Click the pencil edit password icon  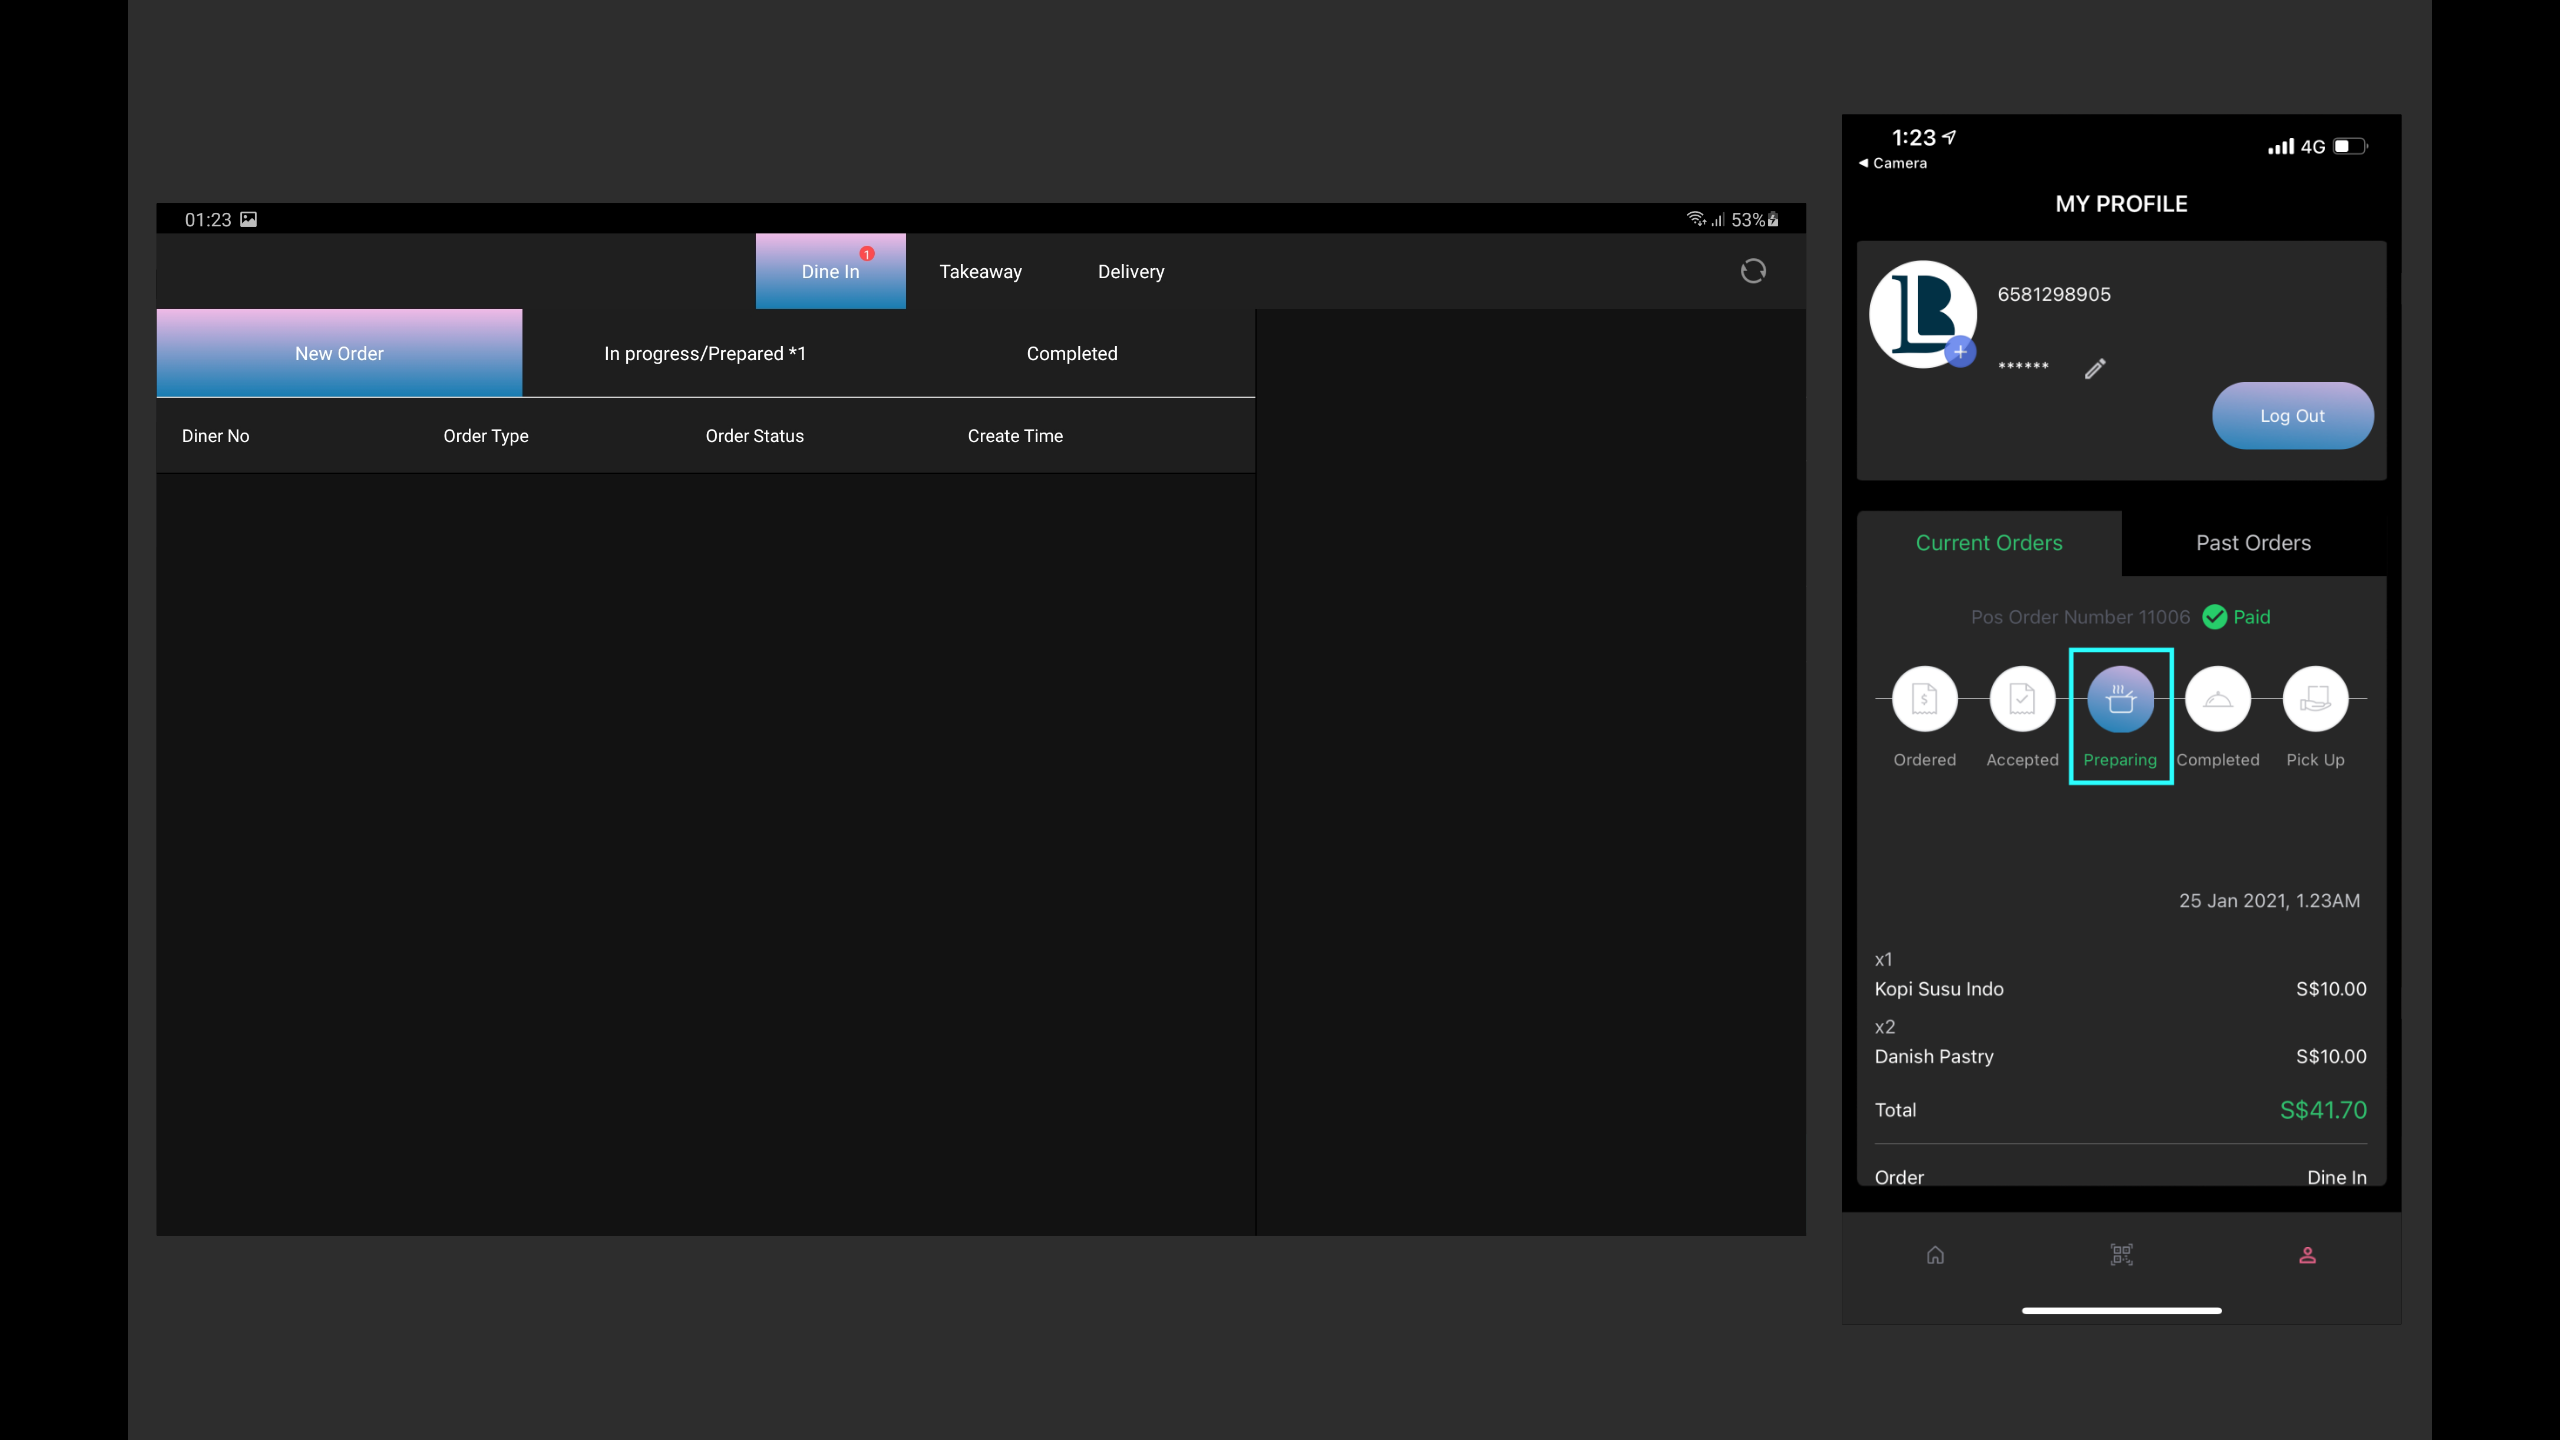pyautogui.click(x=2095, y=369)
